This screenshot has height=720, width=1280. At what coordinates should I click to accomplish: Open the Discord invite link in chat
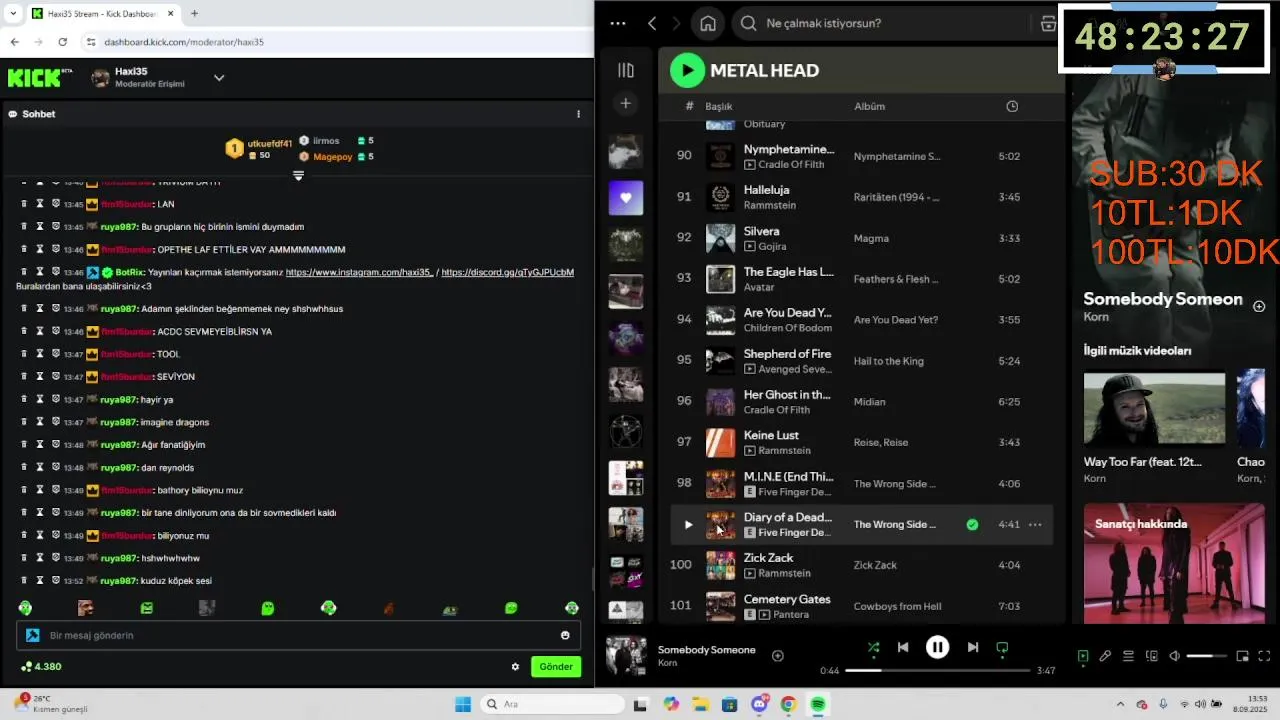coord(508,272)
